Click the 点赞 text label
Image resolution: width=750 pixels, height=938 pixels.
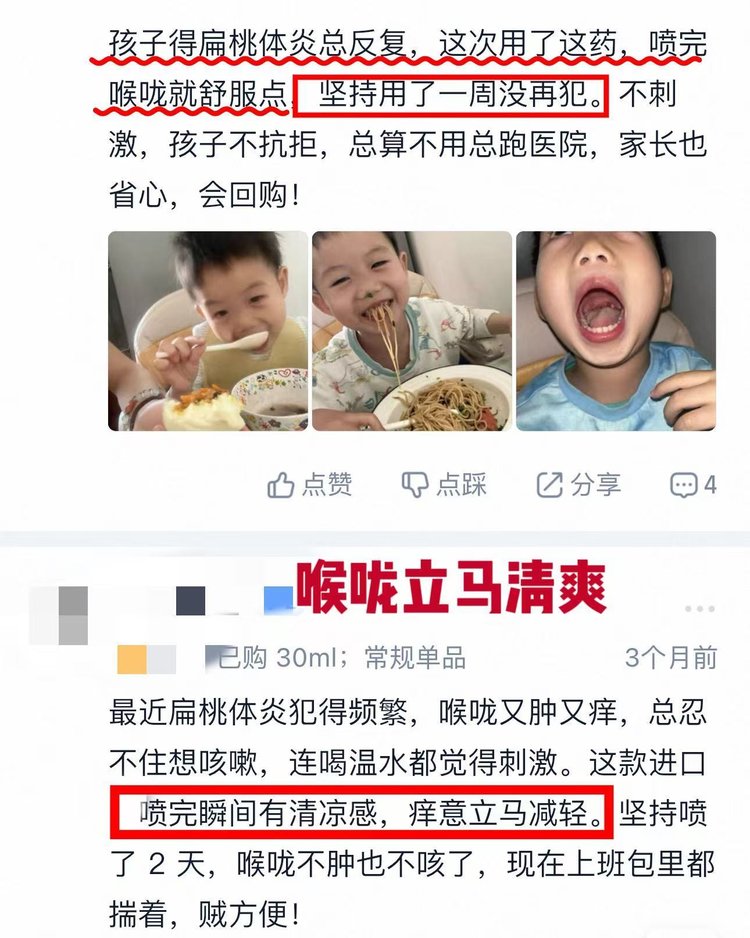tap(327, 485)
